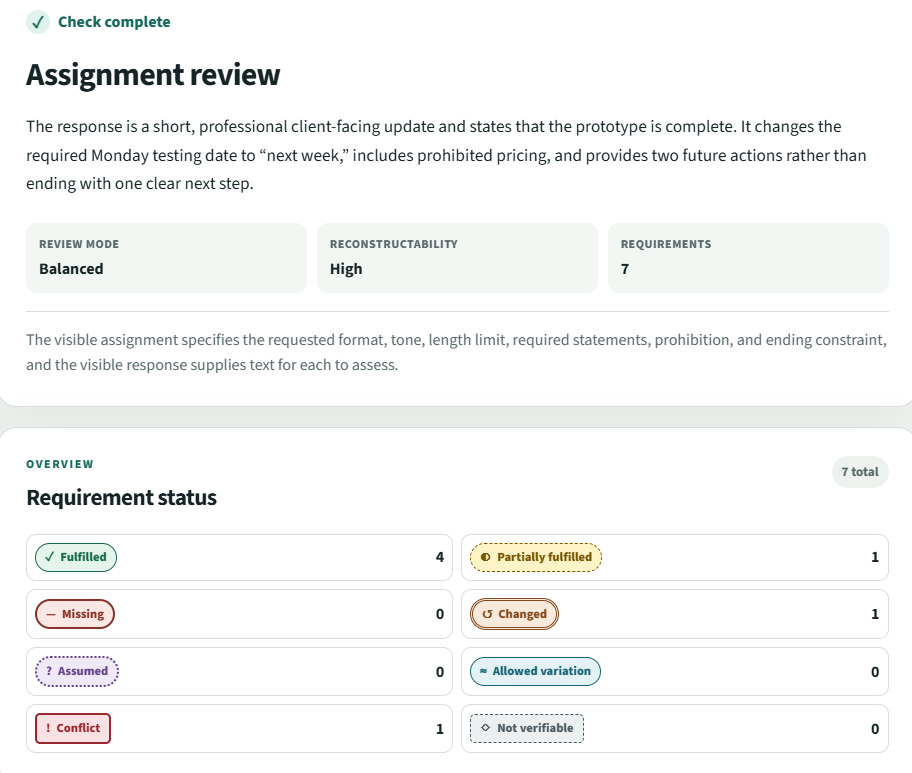Click the half-circle icon in Partially fulfilled badge

(x=485, y=557)
